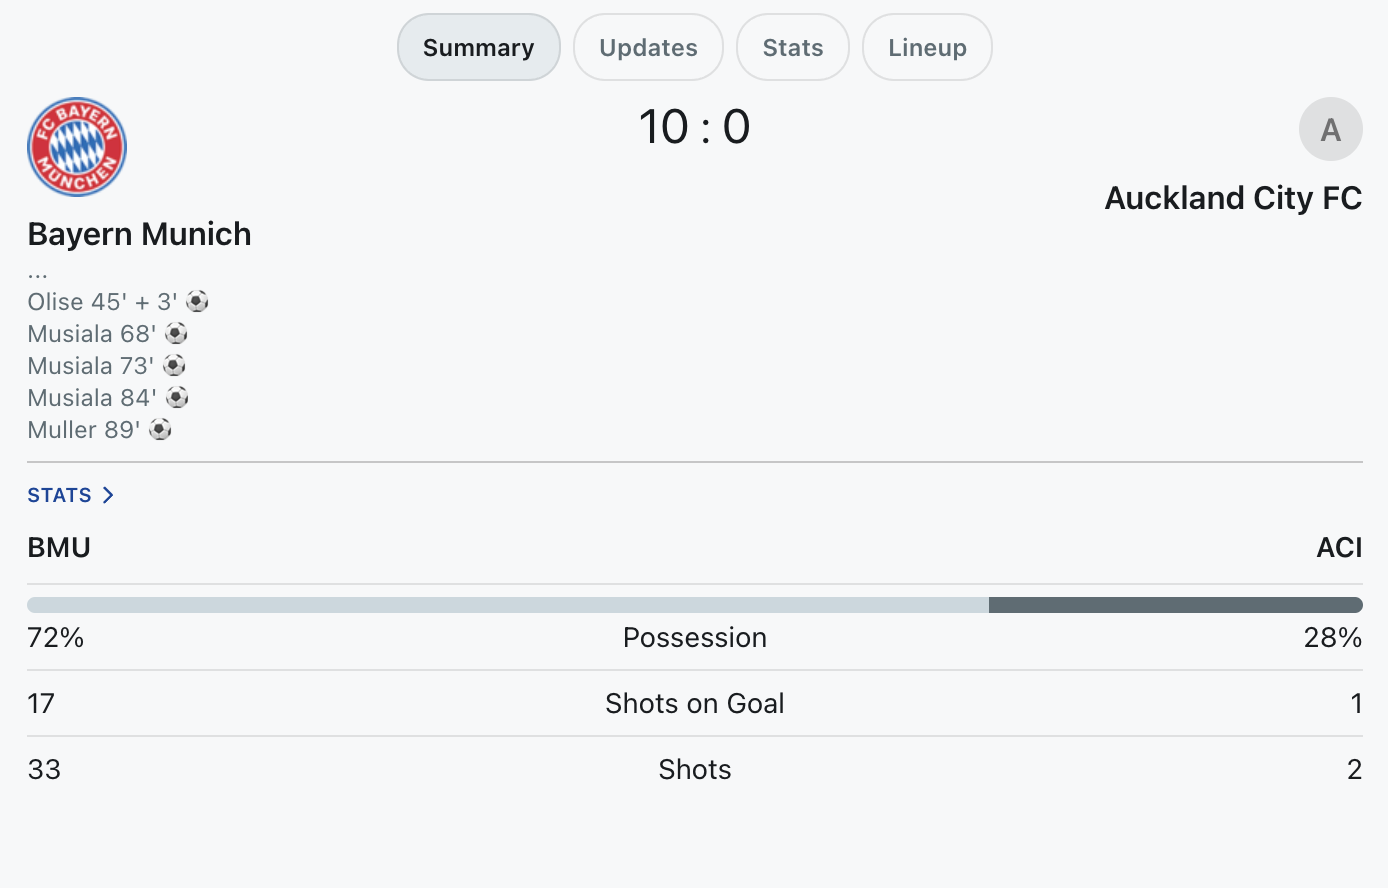1388x888 pixels.
Task: Click soccer ball icon next to Olise goal
Action: (198, 301)
